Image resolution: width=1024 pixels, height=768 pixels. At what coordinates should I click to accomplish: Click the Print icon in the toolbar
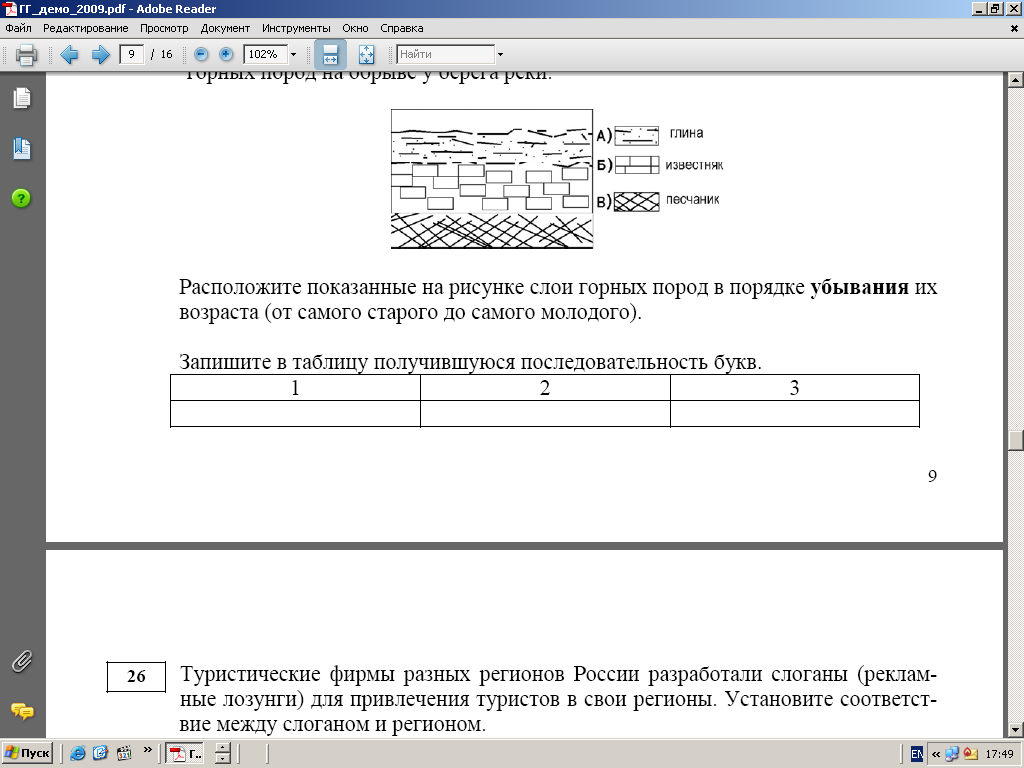pyautogui.click(x=26, y=54)
